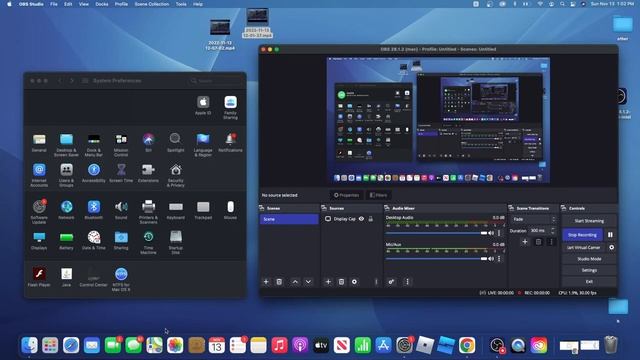The width and height of the screenshot is (640, 360).
Task: Click Exit button in Controls
Action: pos(589,282)
